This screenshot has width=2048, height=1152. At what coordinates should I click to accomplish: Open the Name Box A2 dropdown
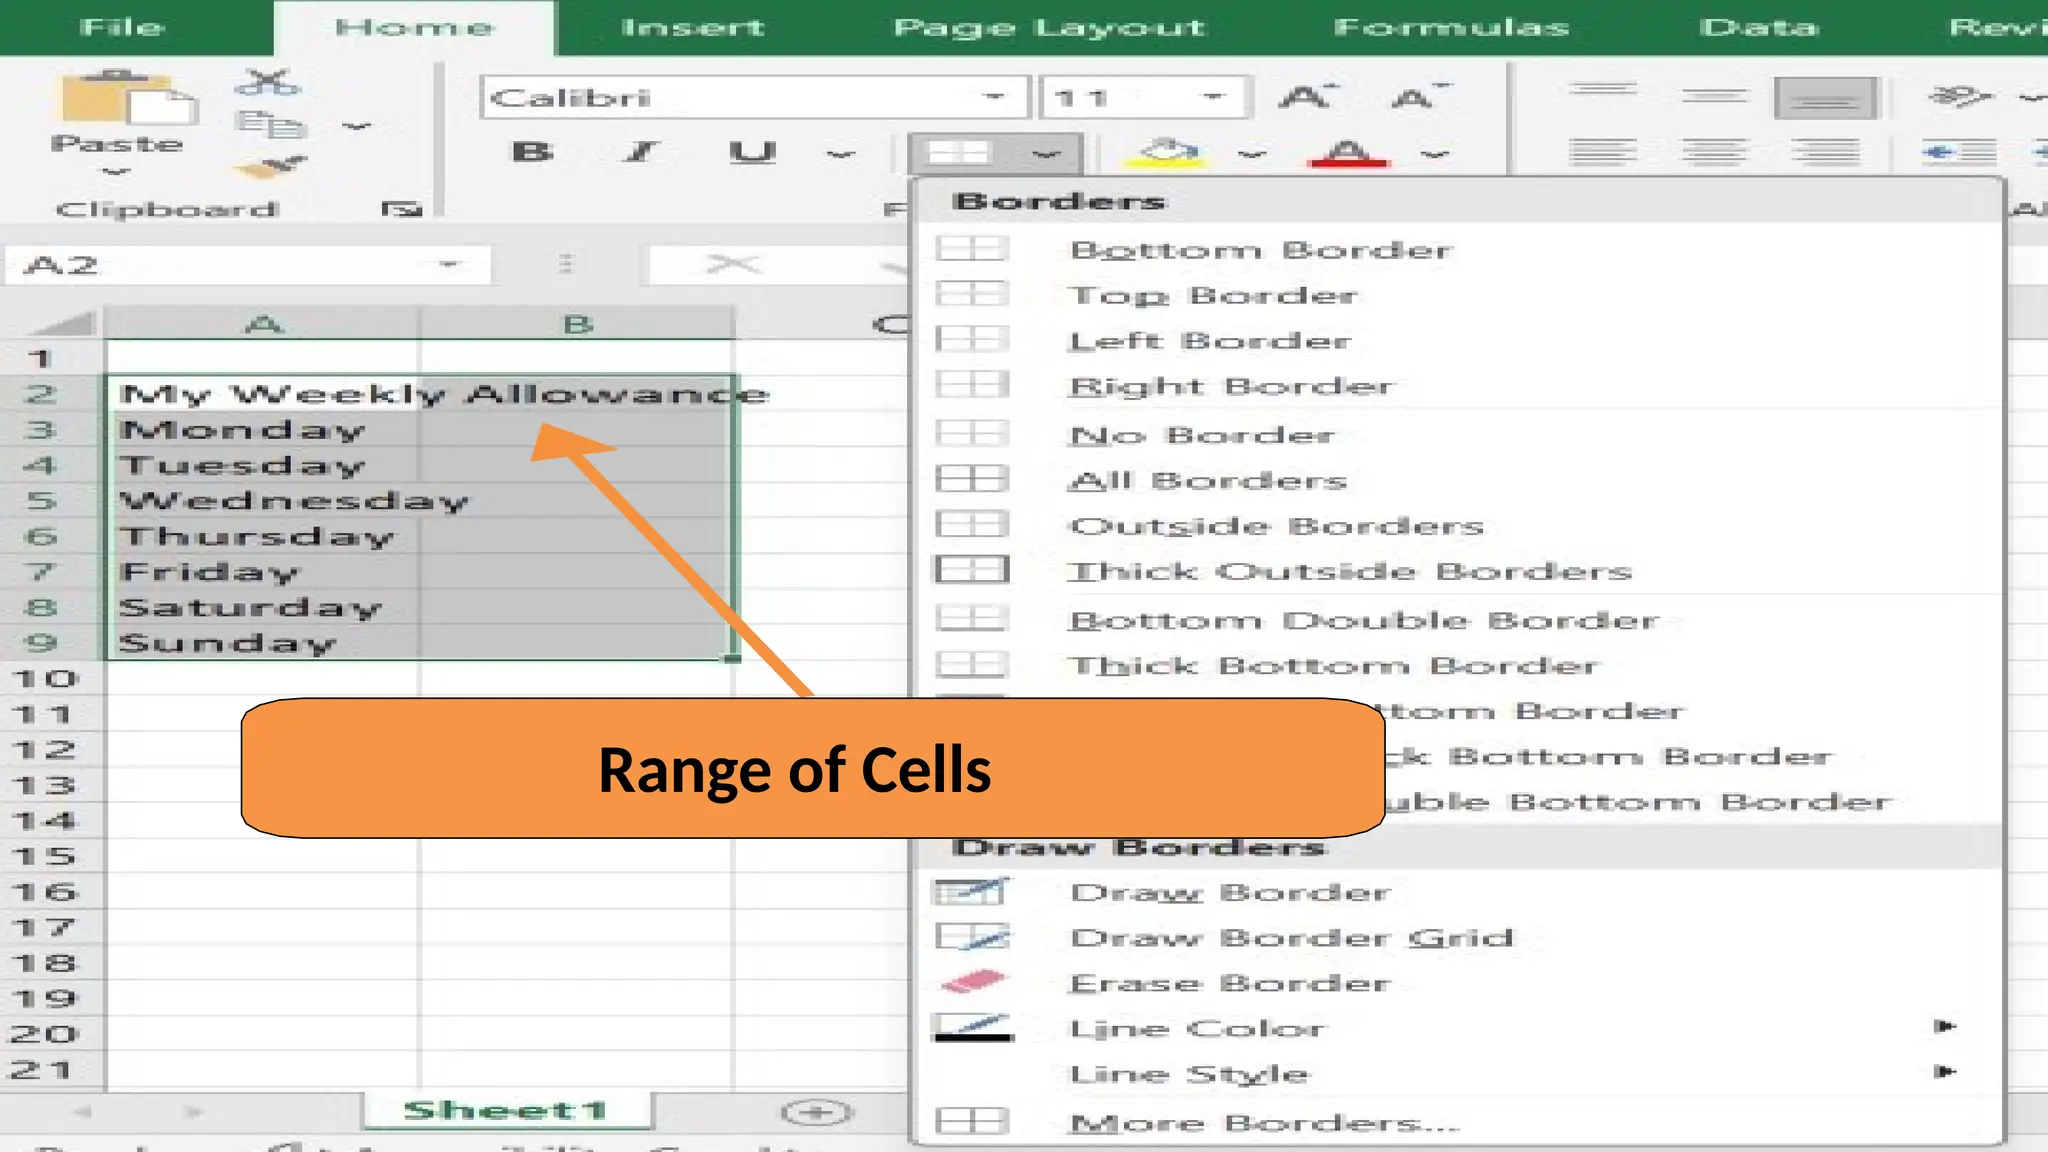pos(449,264)
